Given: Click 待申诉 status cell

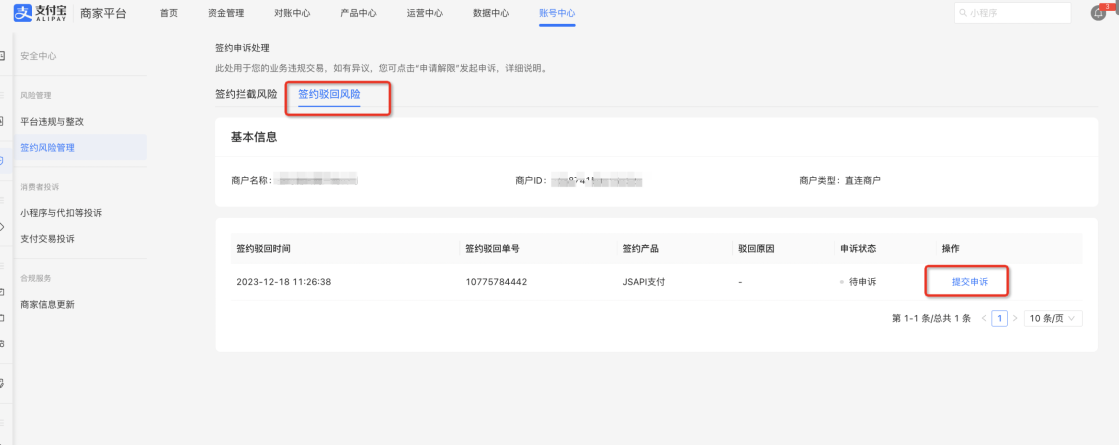Looking at the screenshot, I should click(858, 282).
